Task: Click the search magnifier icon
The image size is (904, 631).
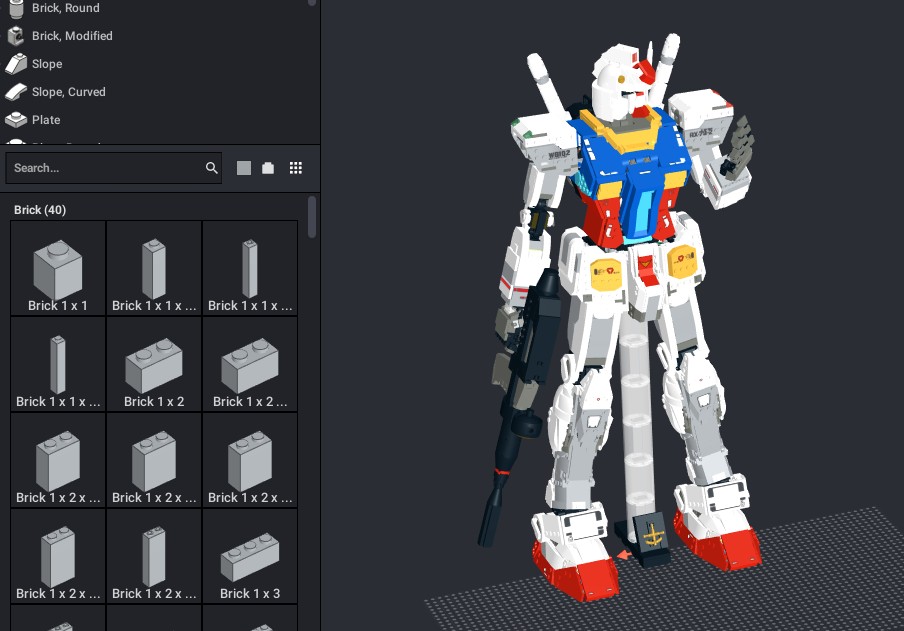Action: (x=211, y=168)
